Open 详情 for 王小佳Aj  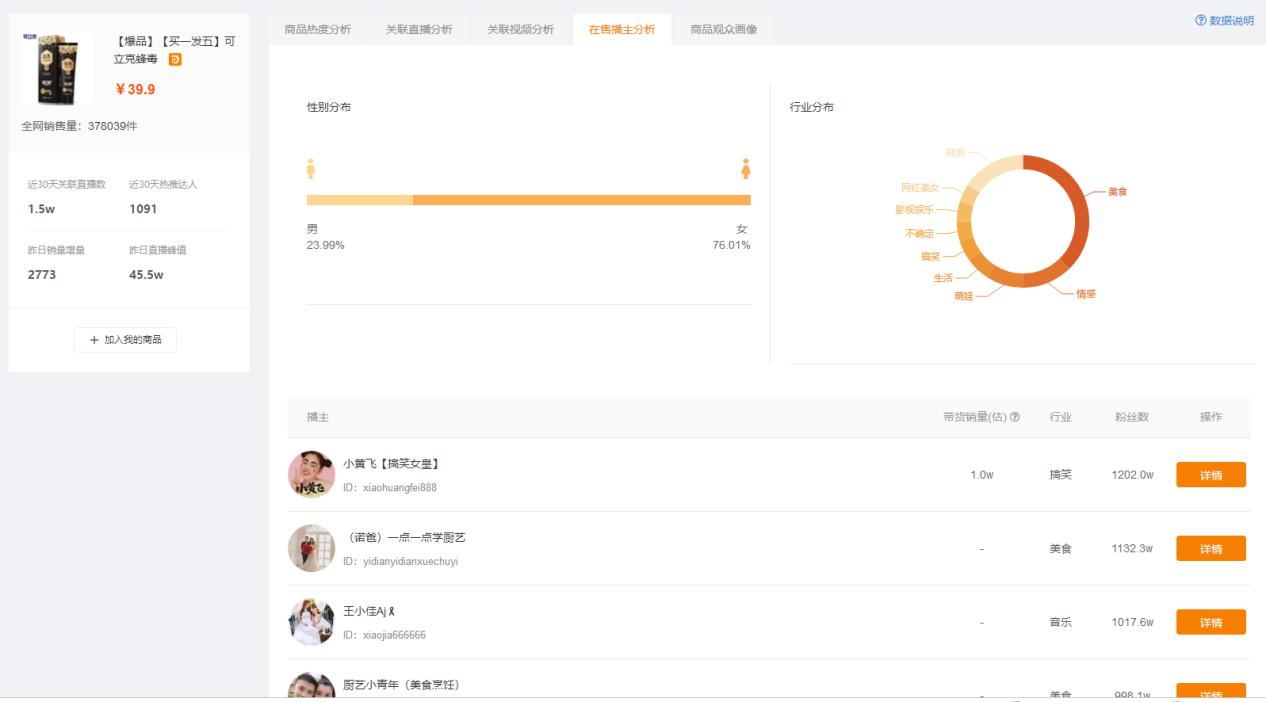coord(1210,622)
